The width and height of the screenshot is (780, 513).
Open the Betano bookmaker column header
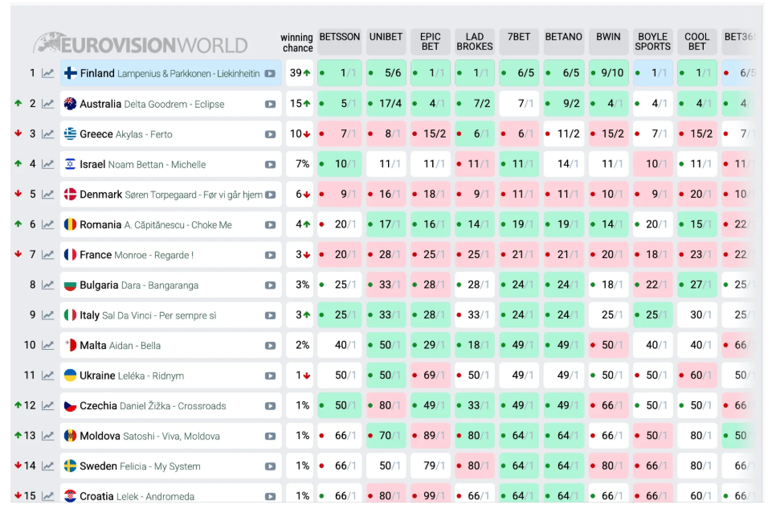click(564, 42)
